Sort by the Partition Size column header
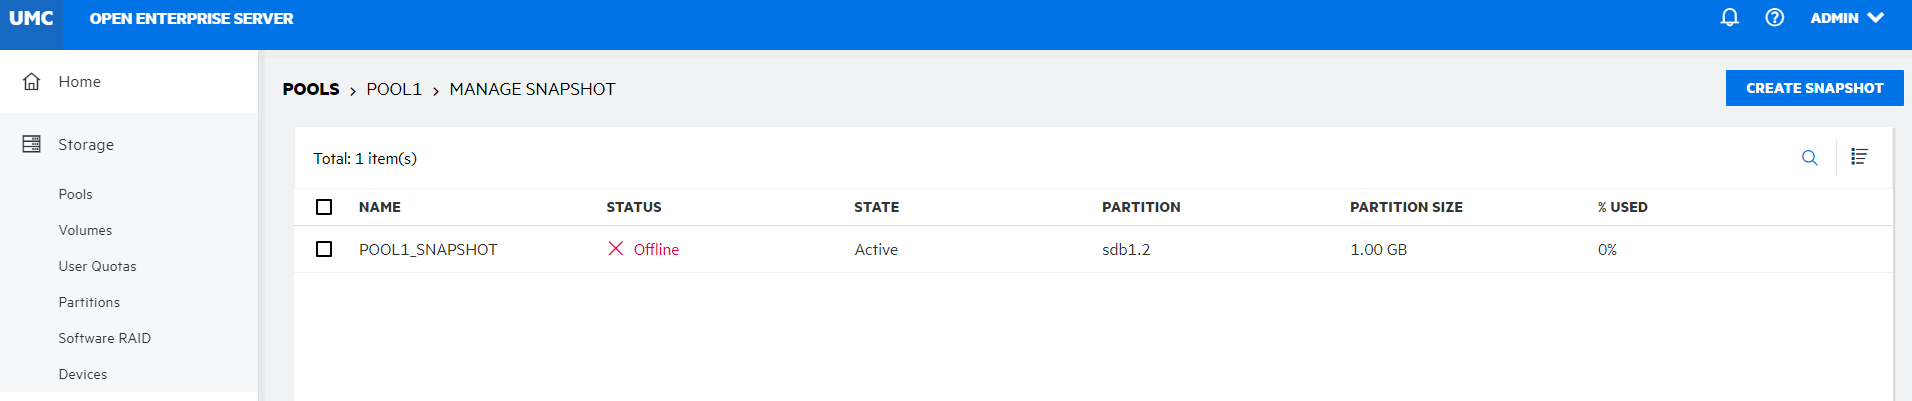This screenshot has width=1912, height=401. 1406,208
